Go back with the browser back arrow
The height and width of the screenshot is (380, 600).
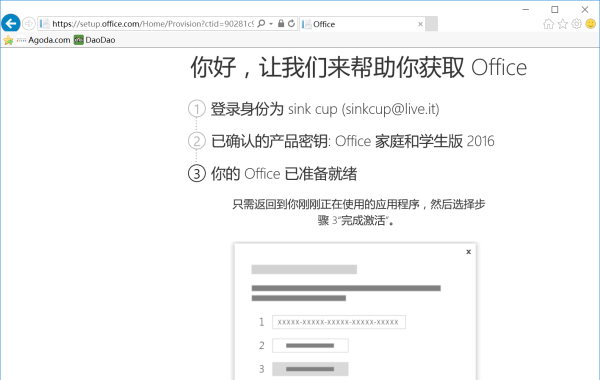pyautogui.click(x=11, y=23)
